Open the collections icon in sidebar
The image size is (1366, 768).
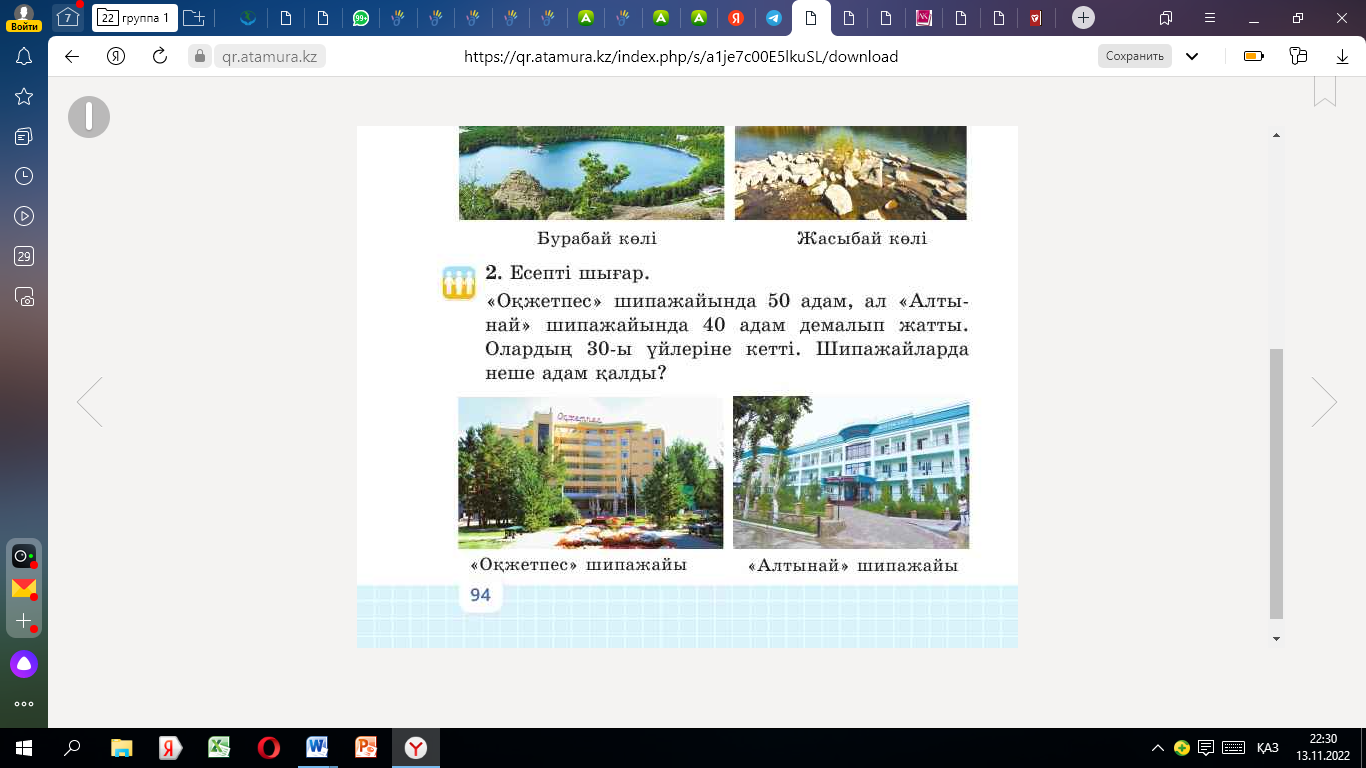click(x=24, y=136)
